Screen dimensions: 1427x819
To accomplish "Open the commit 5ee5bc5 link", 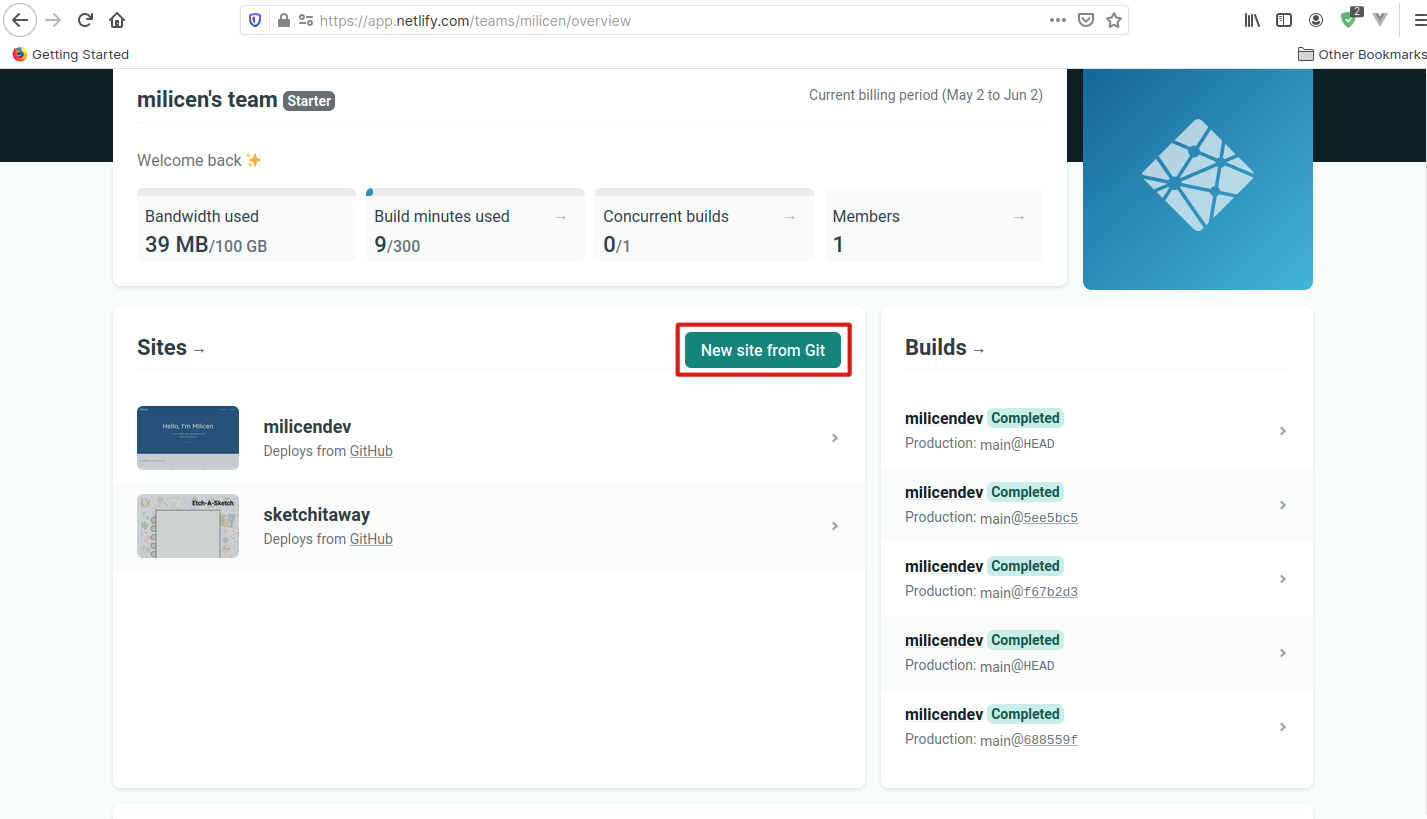I will 1050,518.
